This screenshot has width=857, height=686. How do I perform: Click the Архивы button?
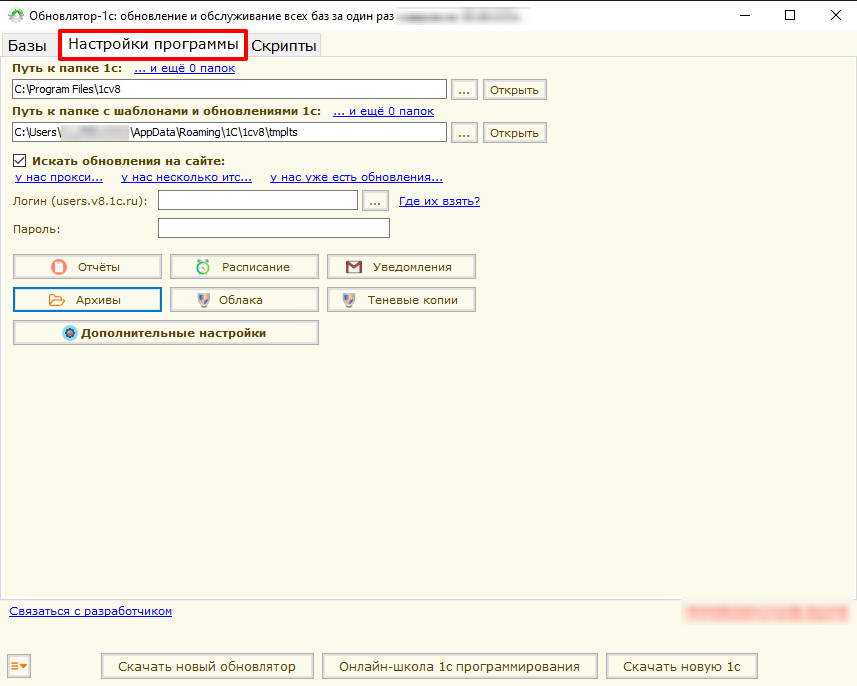(87, 300)
